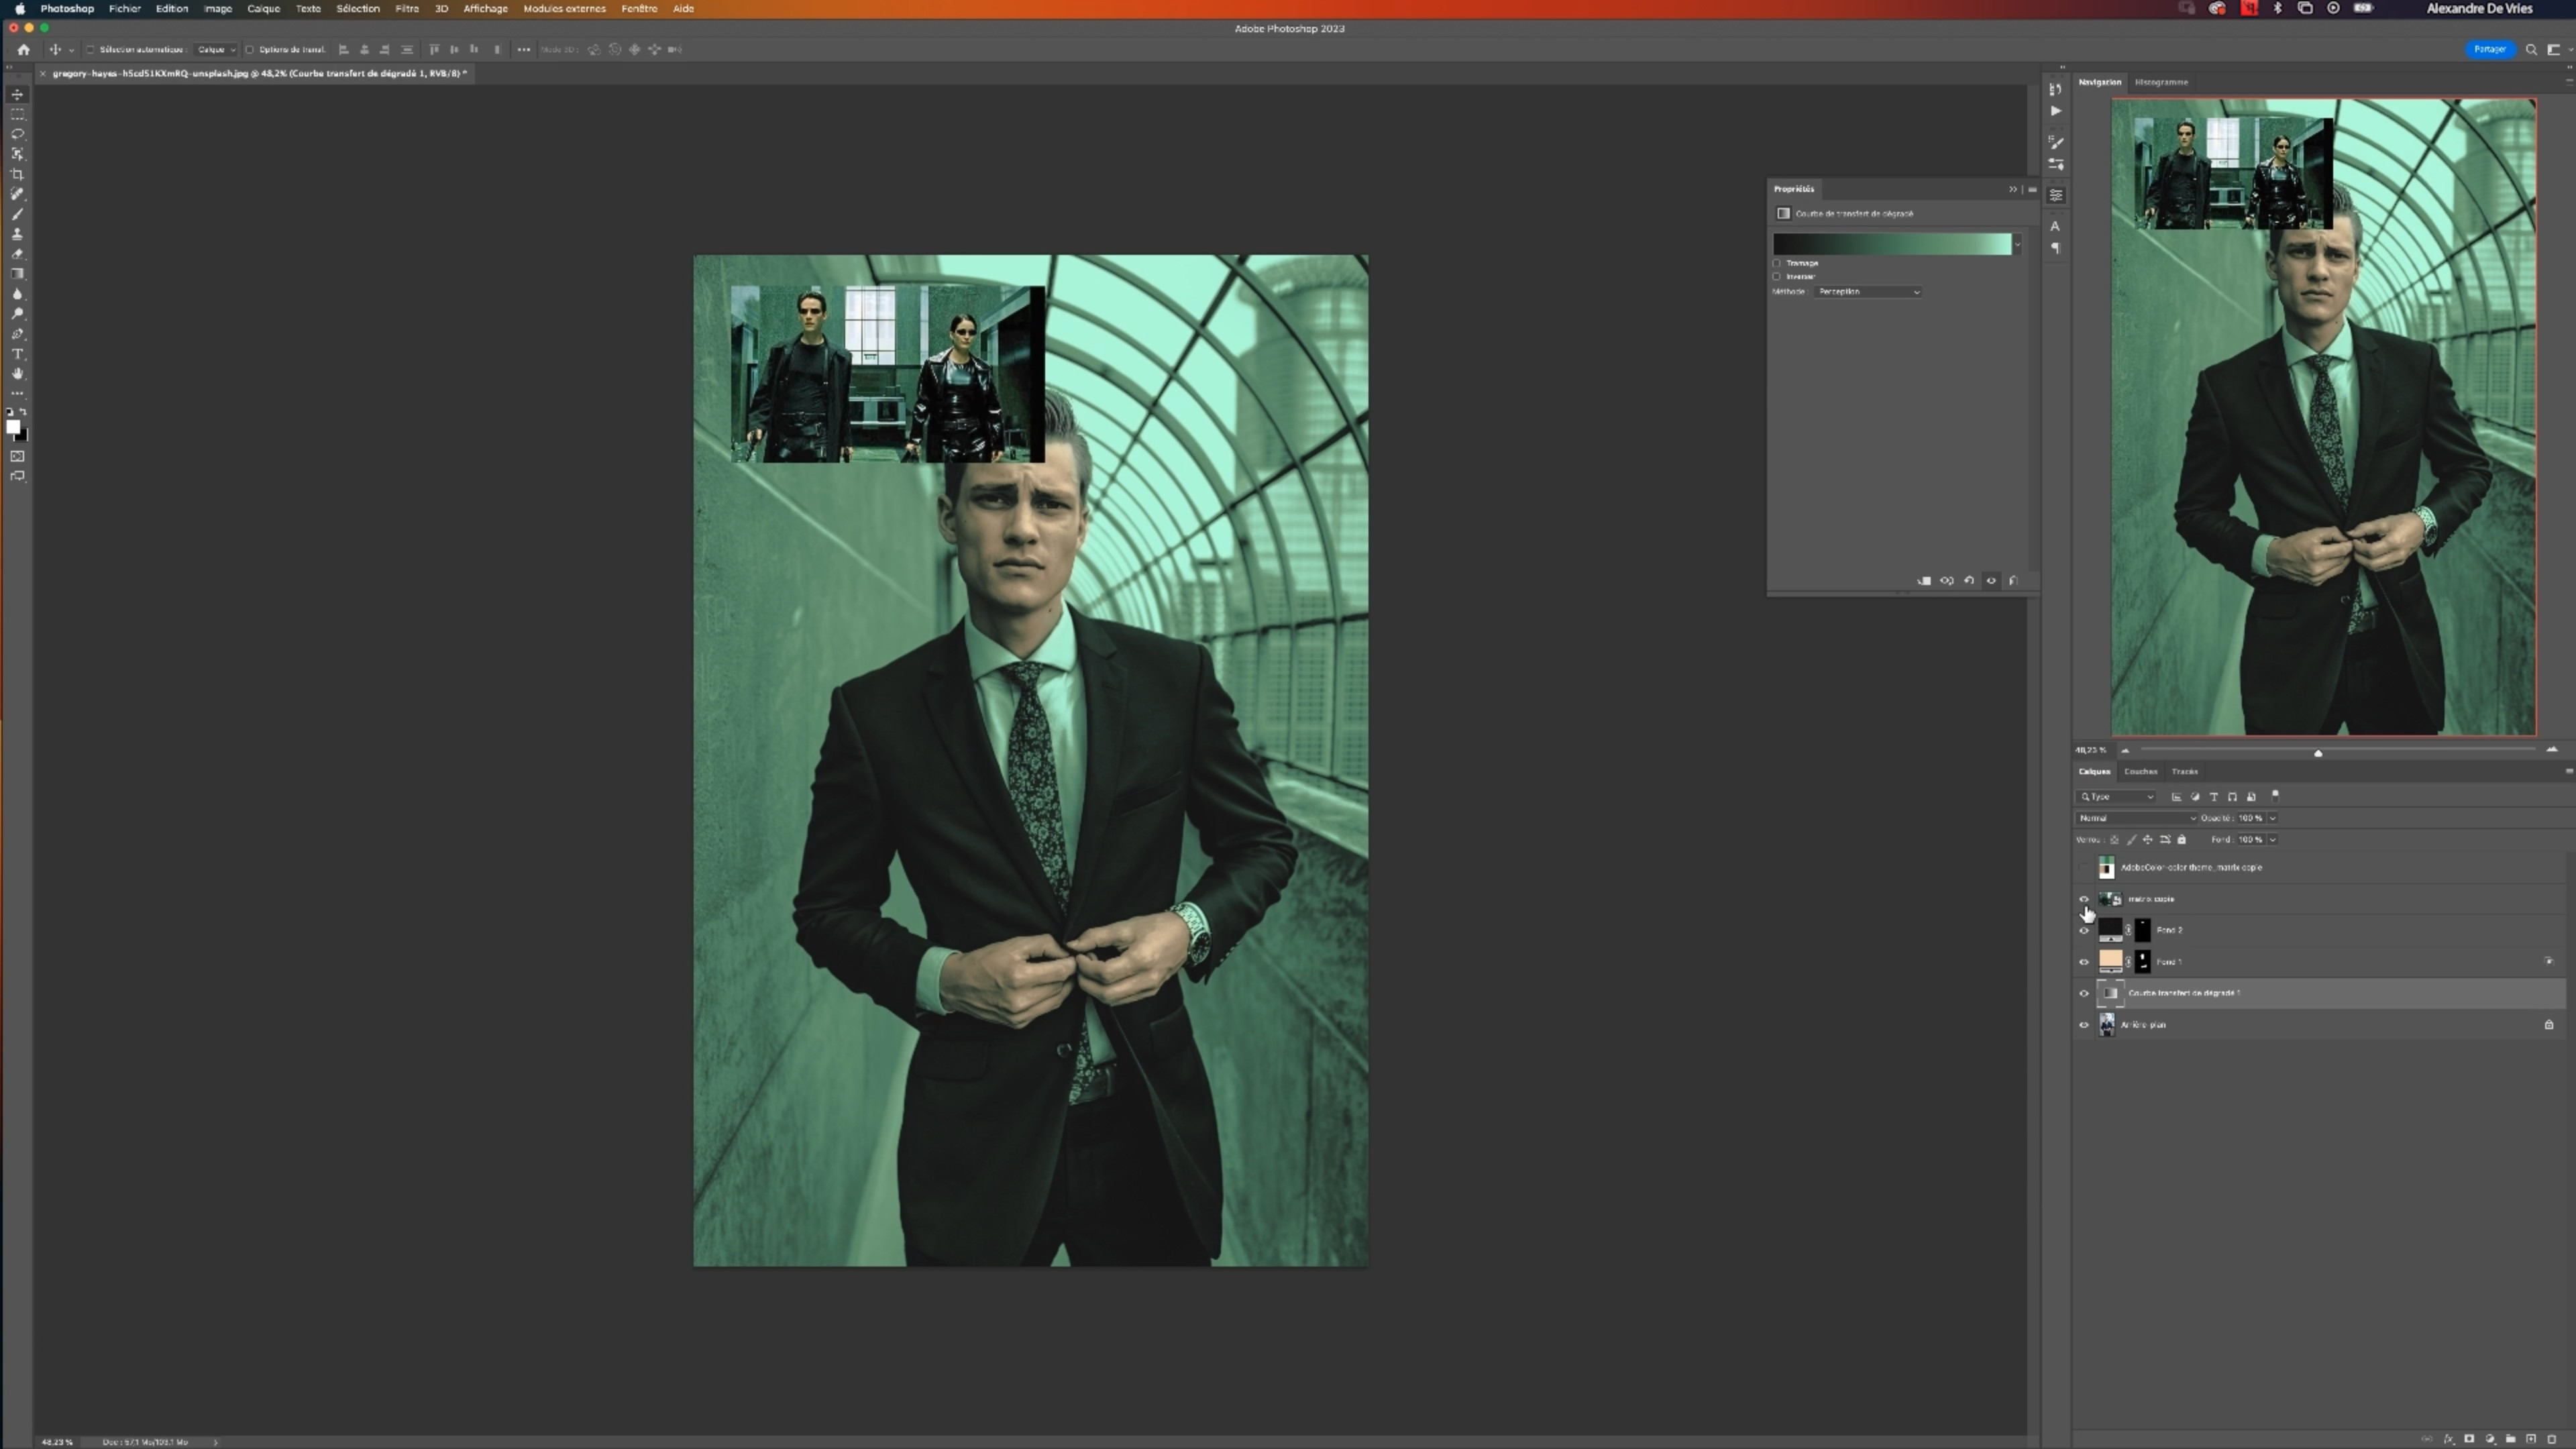The image size is (2576, 1449).
Task: Select the Brush tool
Action: coord(17,214)
